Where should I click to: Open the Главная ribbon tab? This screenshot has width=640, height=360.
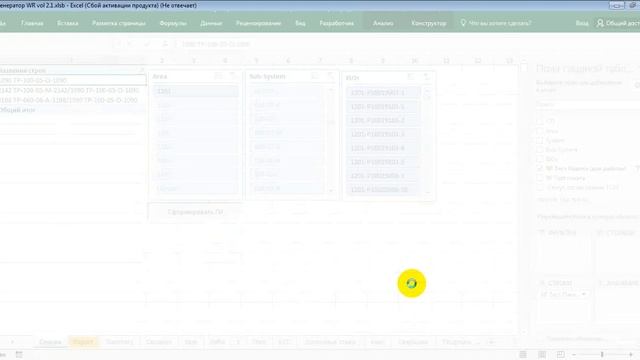coord(32,23)
